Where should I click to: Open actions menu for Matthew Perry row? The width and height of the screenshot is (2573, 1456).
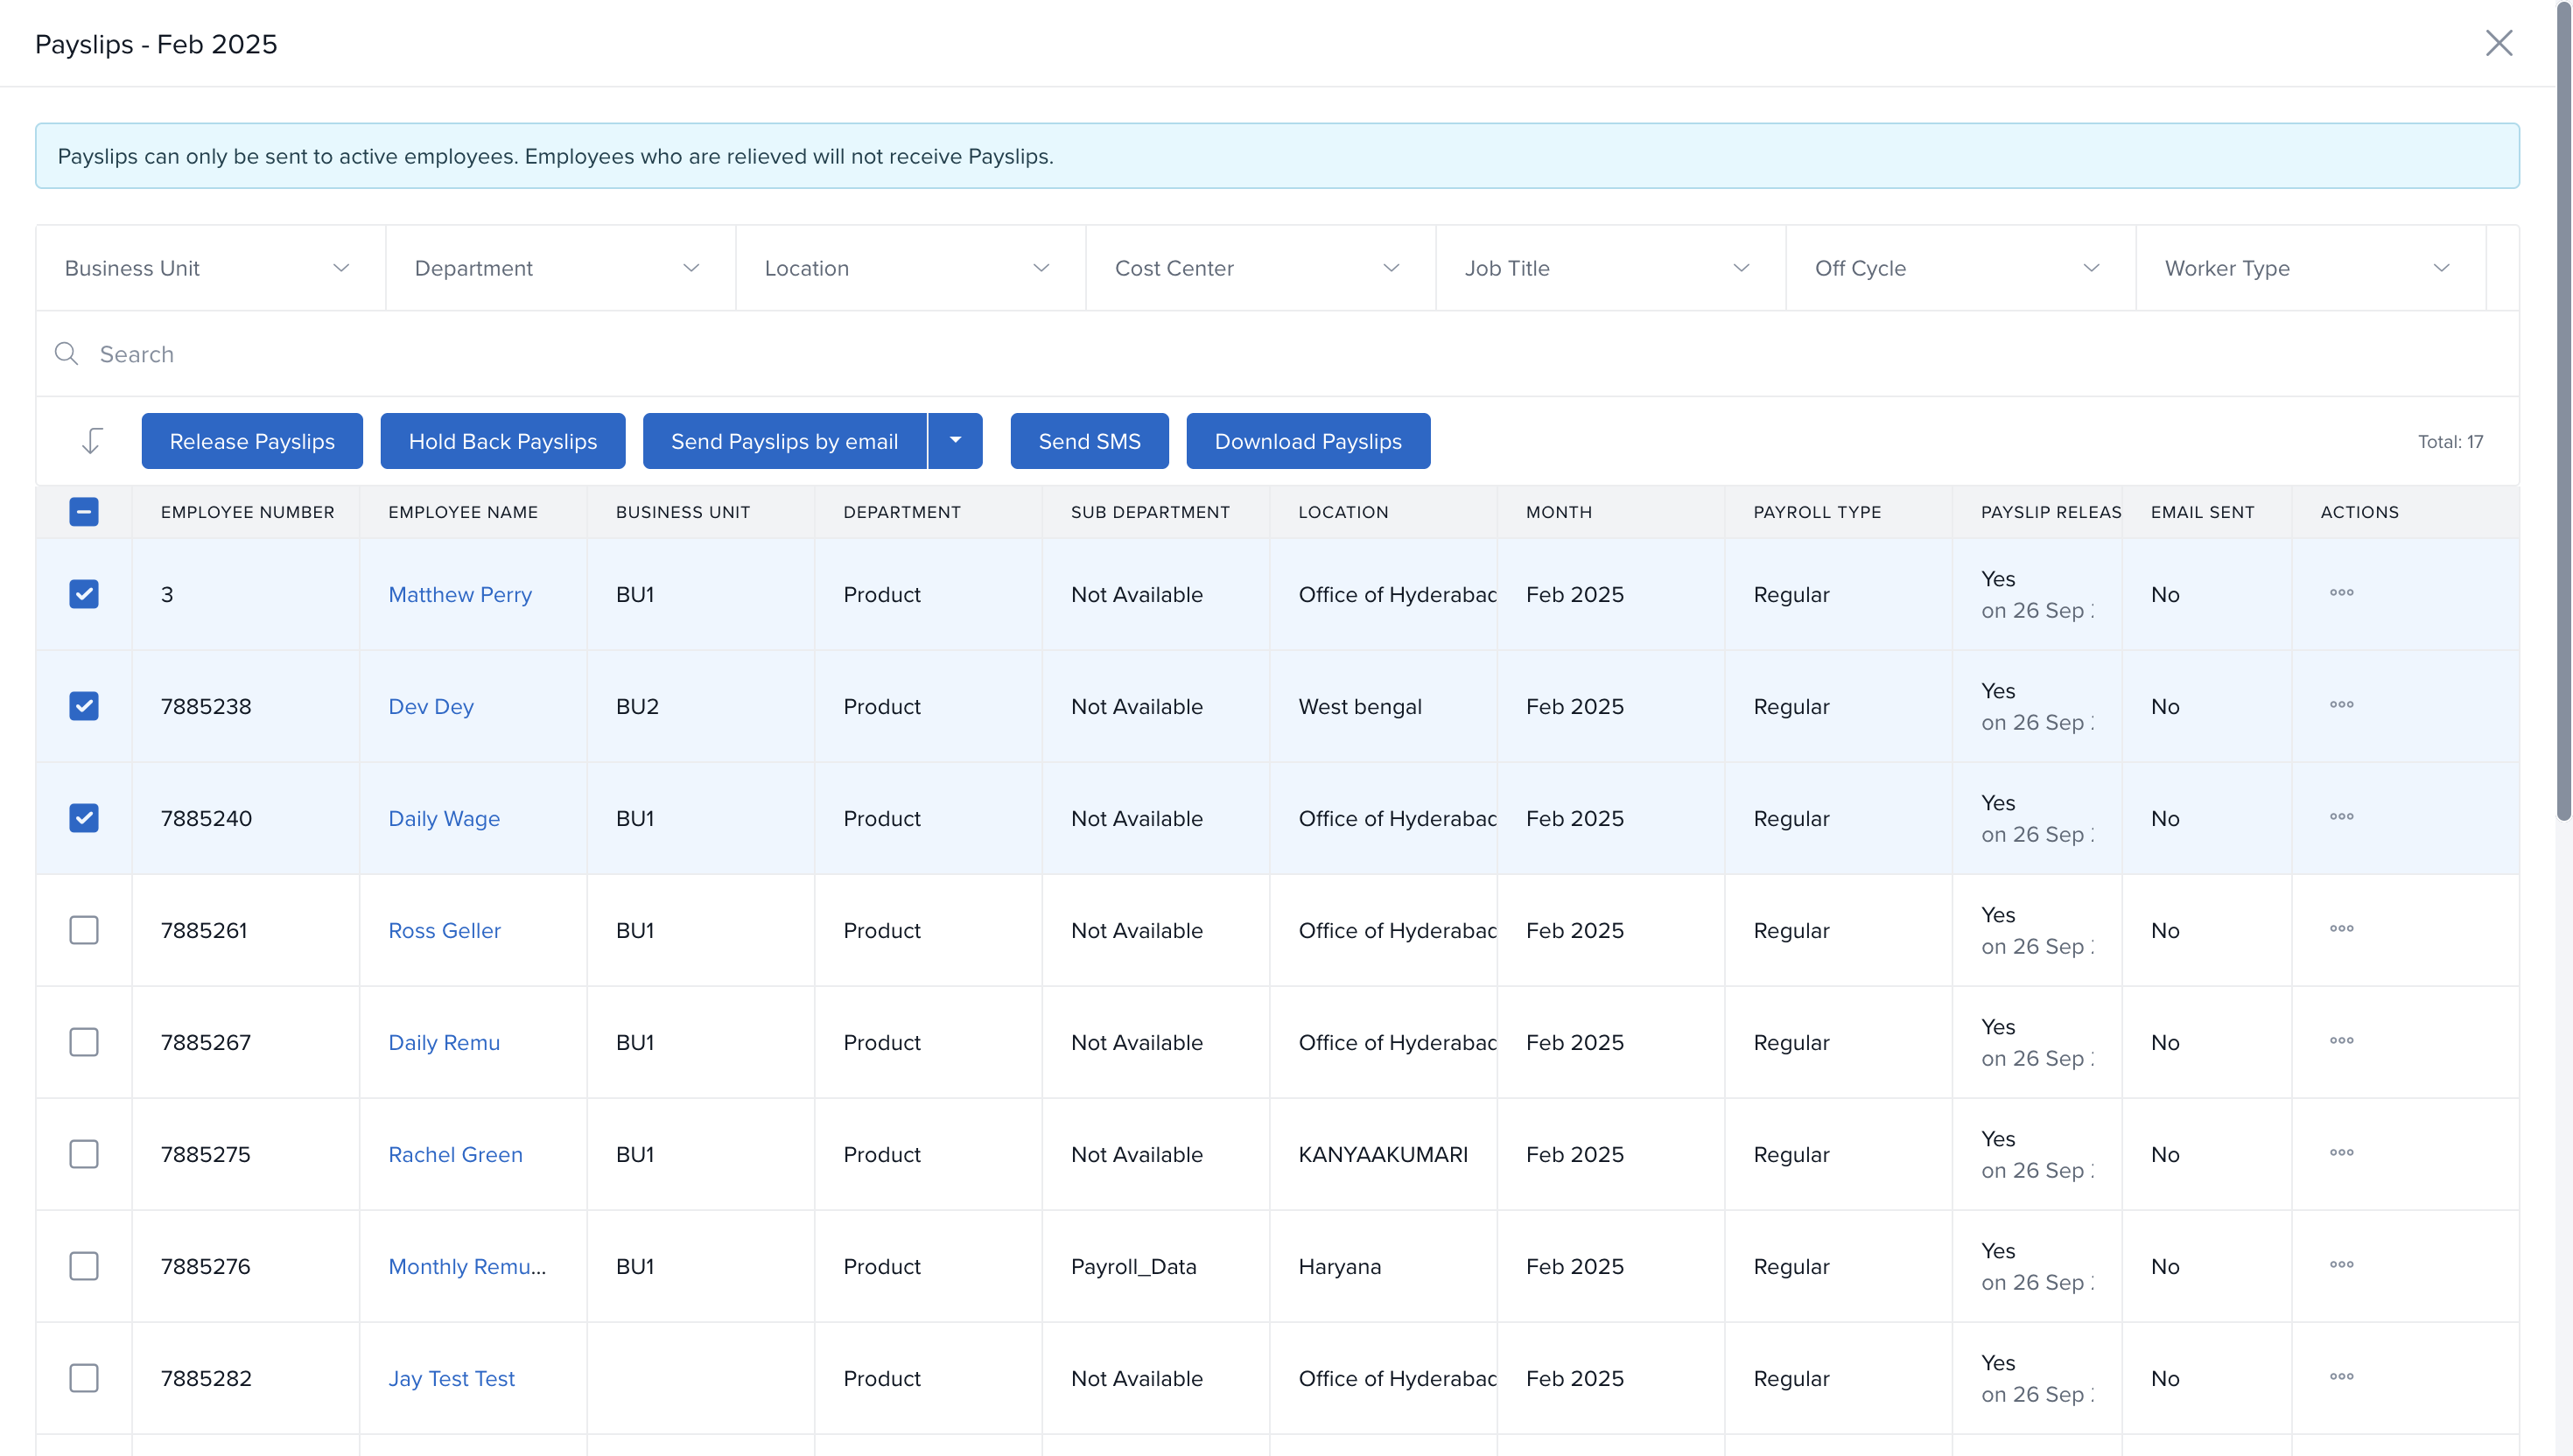(2340, 593)
